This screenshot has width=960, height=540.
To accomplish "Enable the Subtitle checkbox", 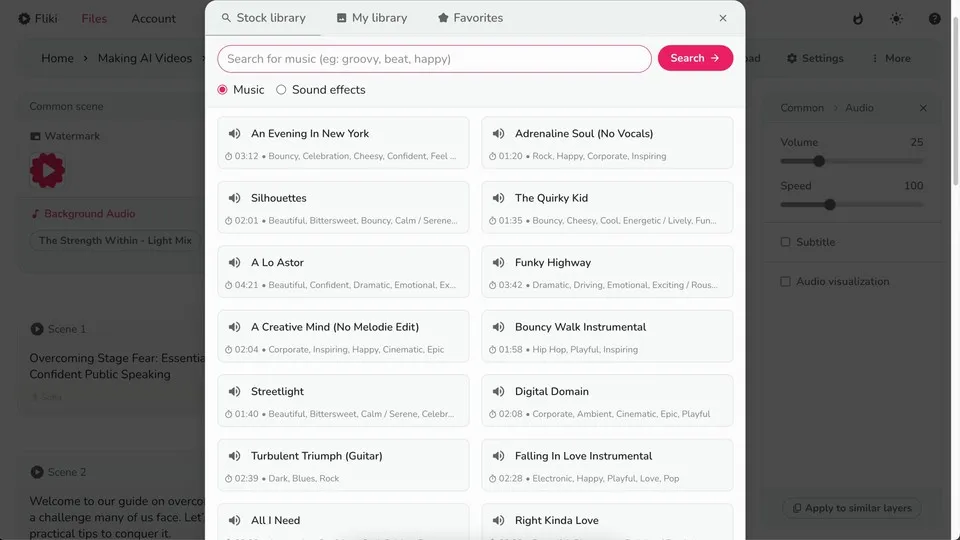I will (x=786, y=242).
